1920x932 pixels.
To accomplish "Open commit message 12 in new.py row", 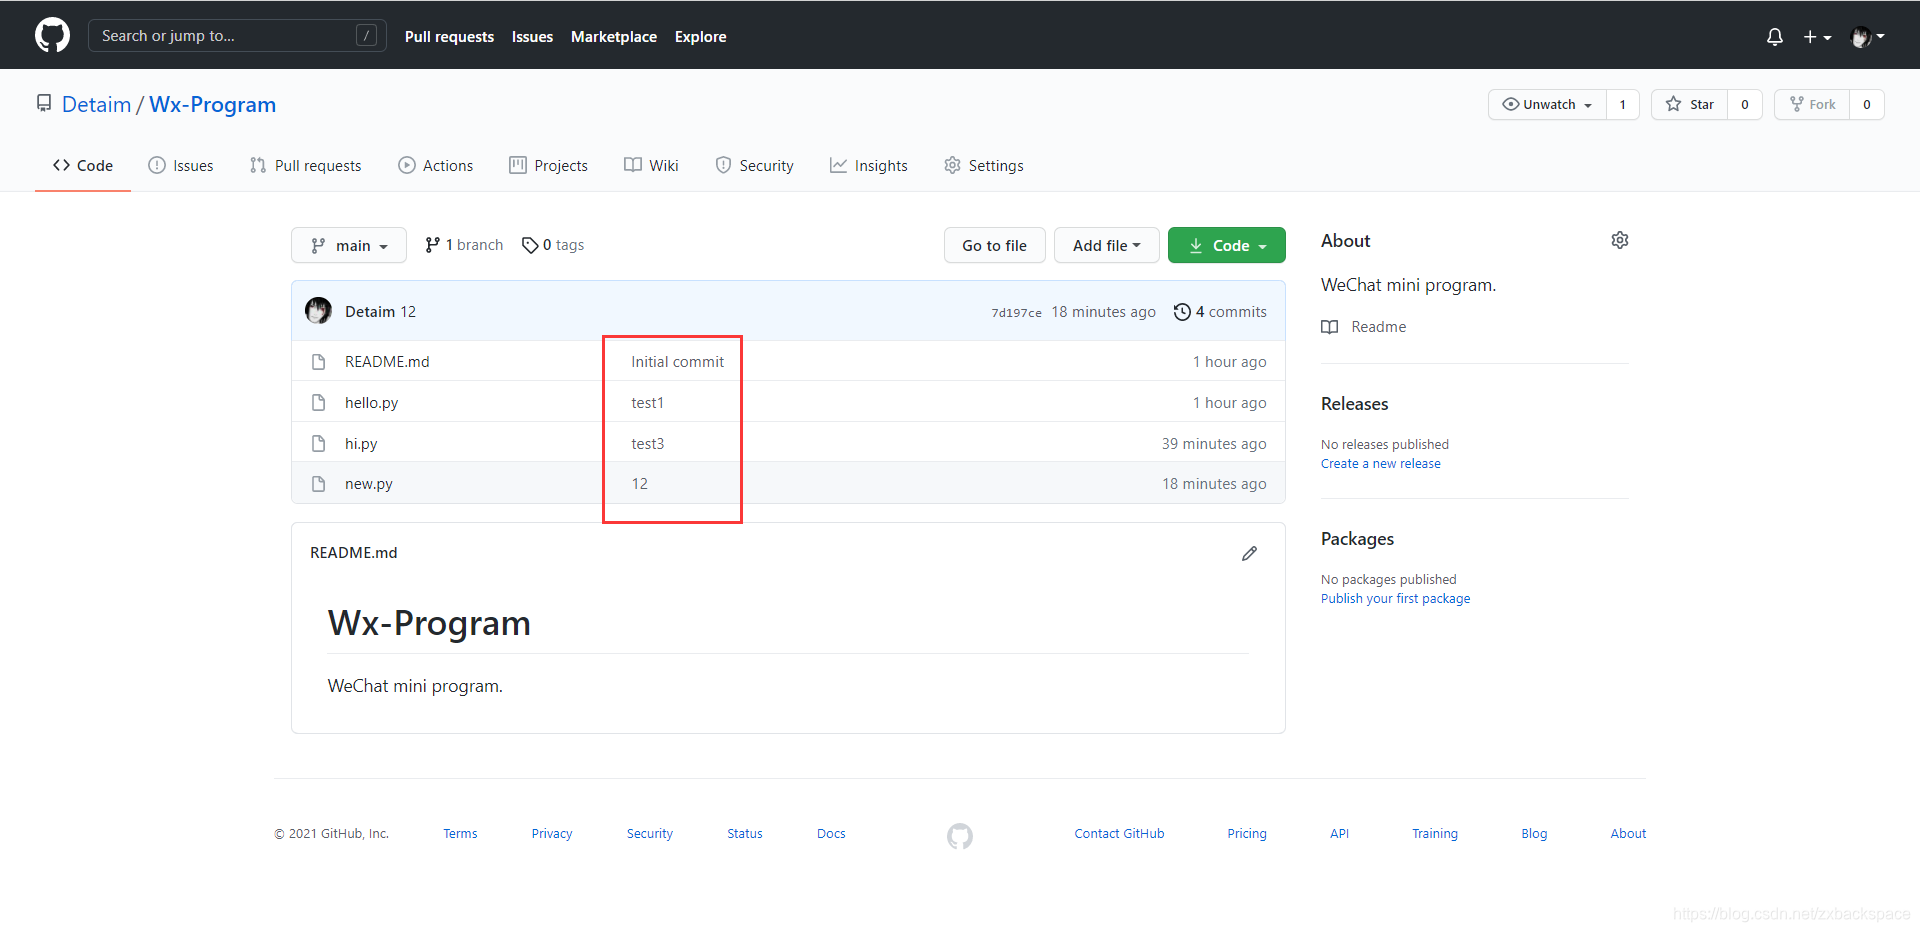I will pyautogui.click(x=639, y=484).
